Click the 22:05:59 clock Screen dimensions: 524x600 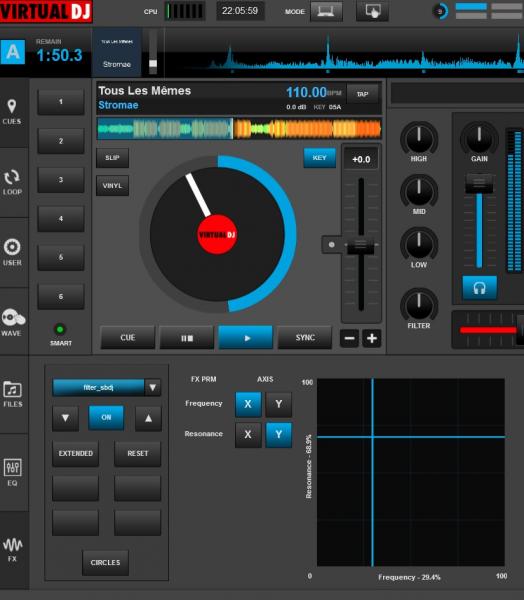click(240, 11)
